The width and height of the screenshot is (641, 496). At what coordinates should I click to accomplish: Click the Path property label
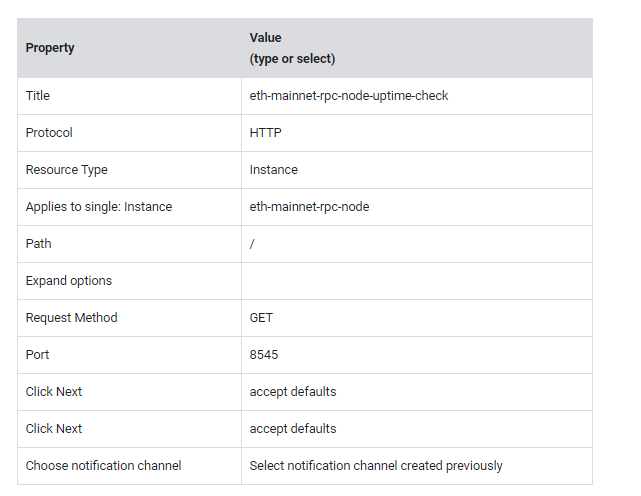[x=38, y=244]
